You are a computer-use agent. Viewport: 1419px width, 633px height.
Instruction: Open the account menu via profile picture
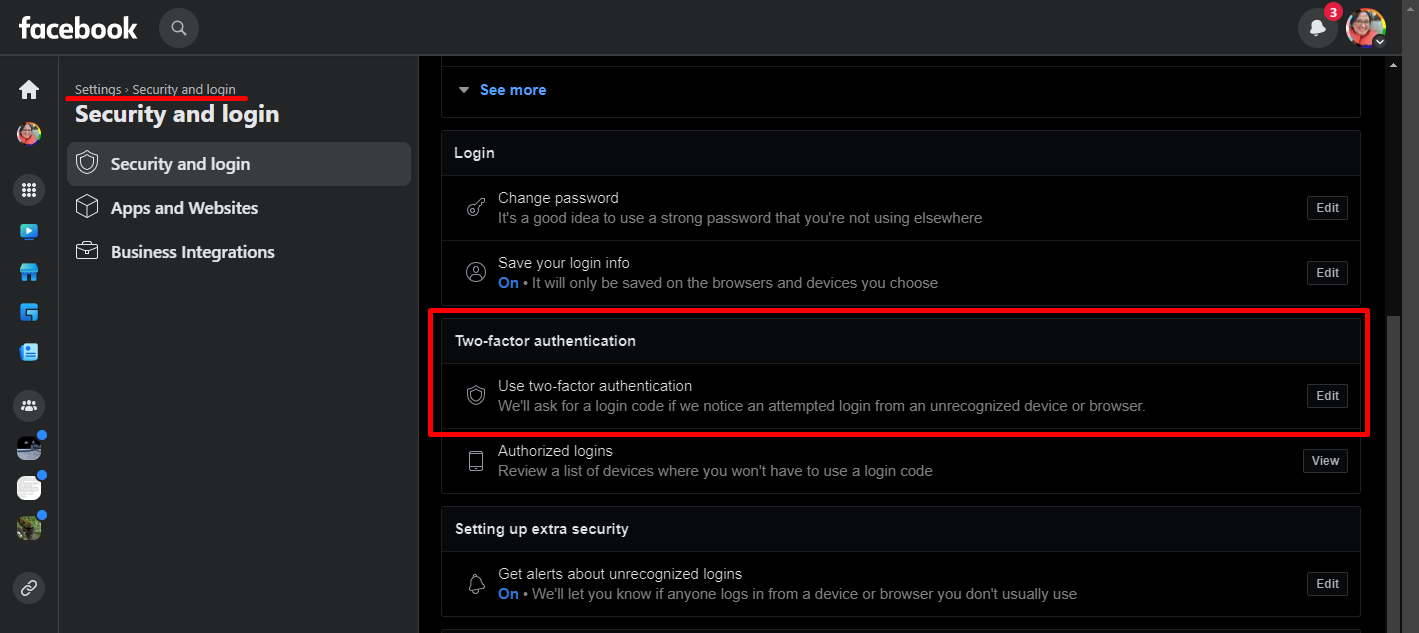point(1365,28)
